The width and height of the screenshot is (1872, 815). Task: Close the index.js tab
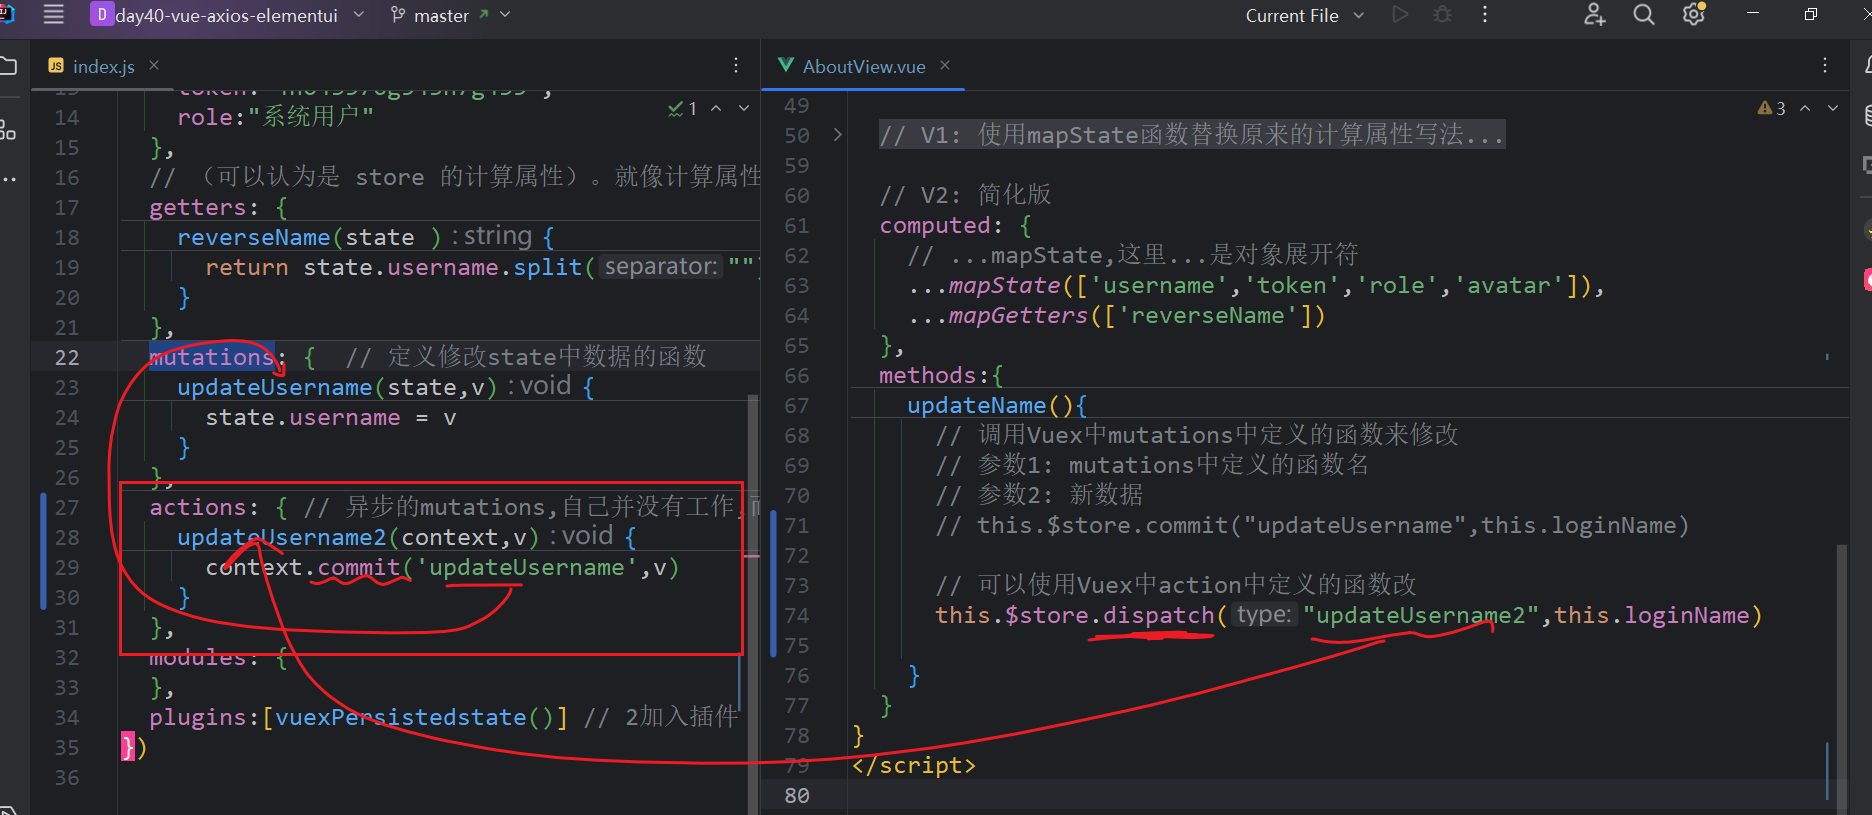[154, 65]
